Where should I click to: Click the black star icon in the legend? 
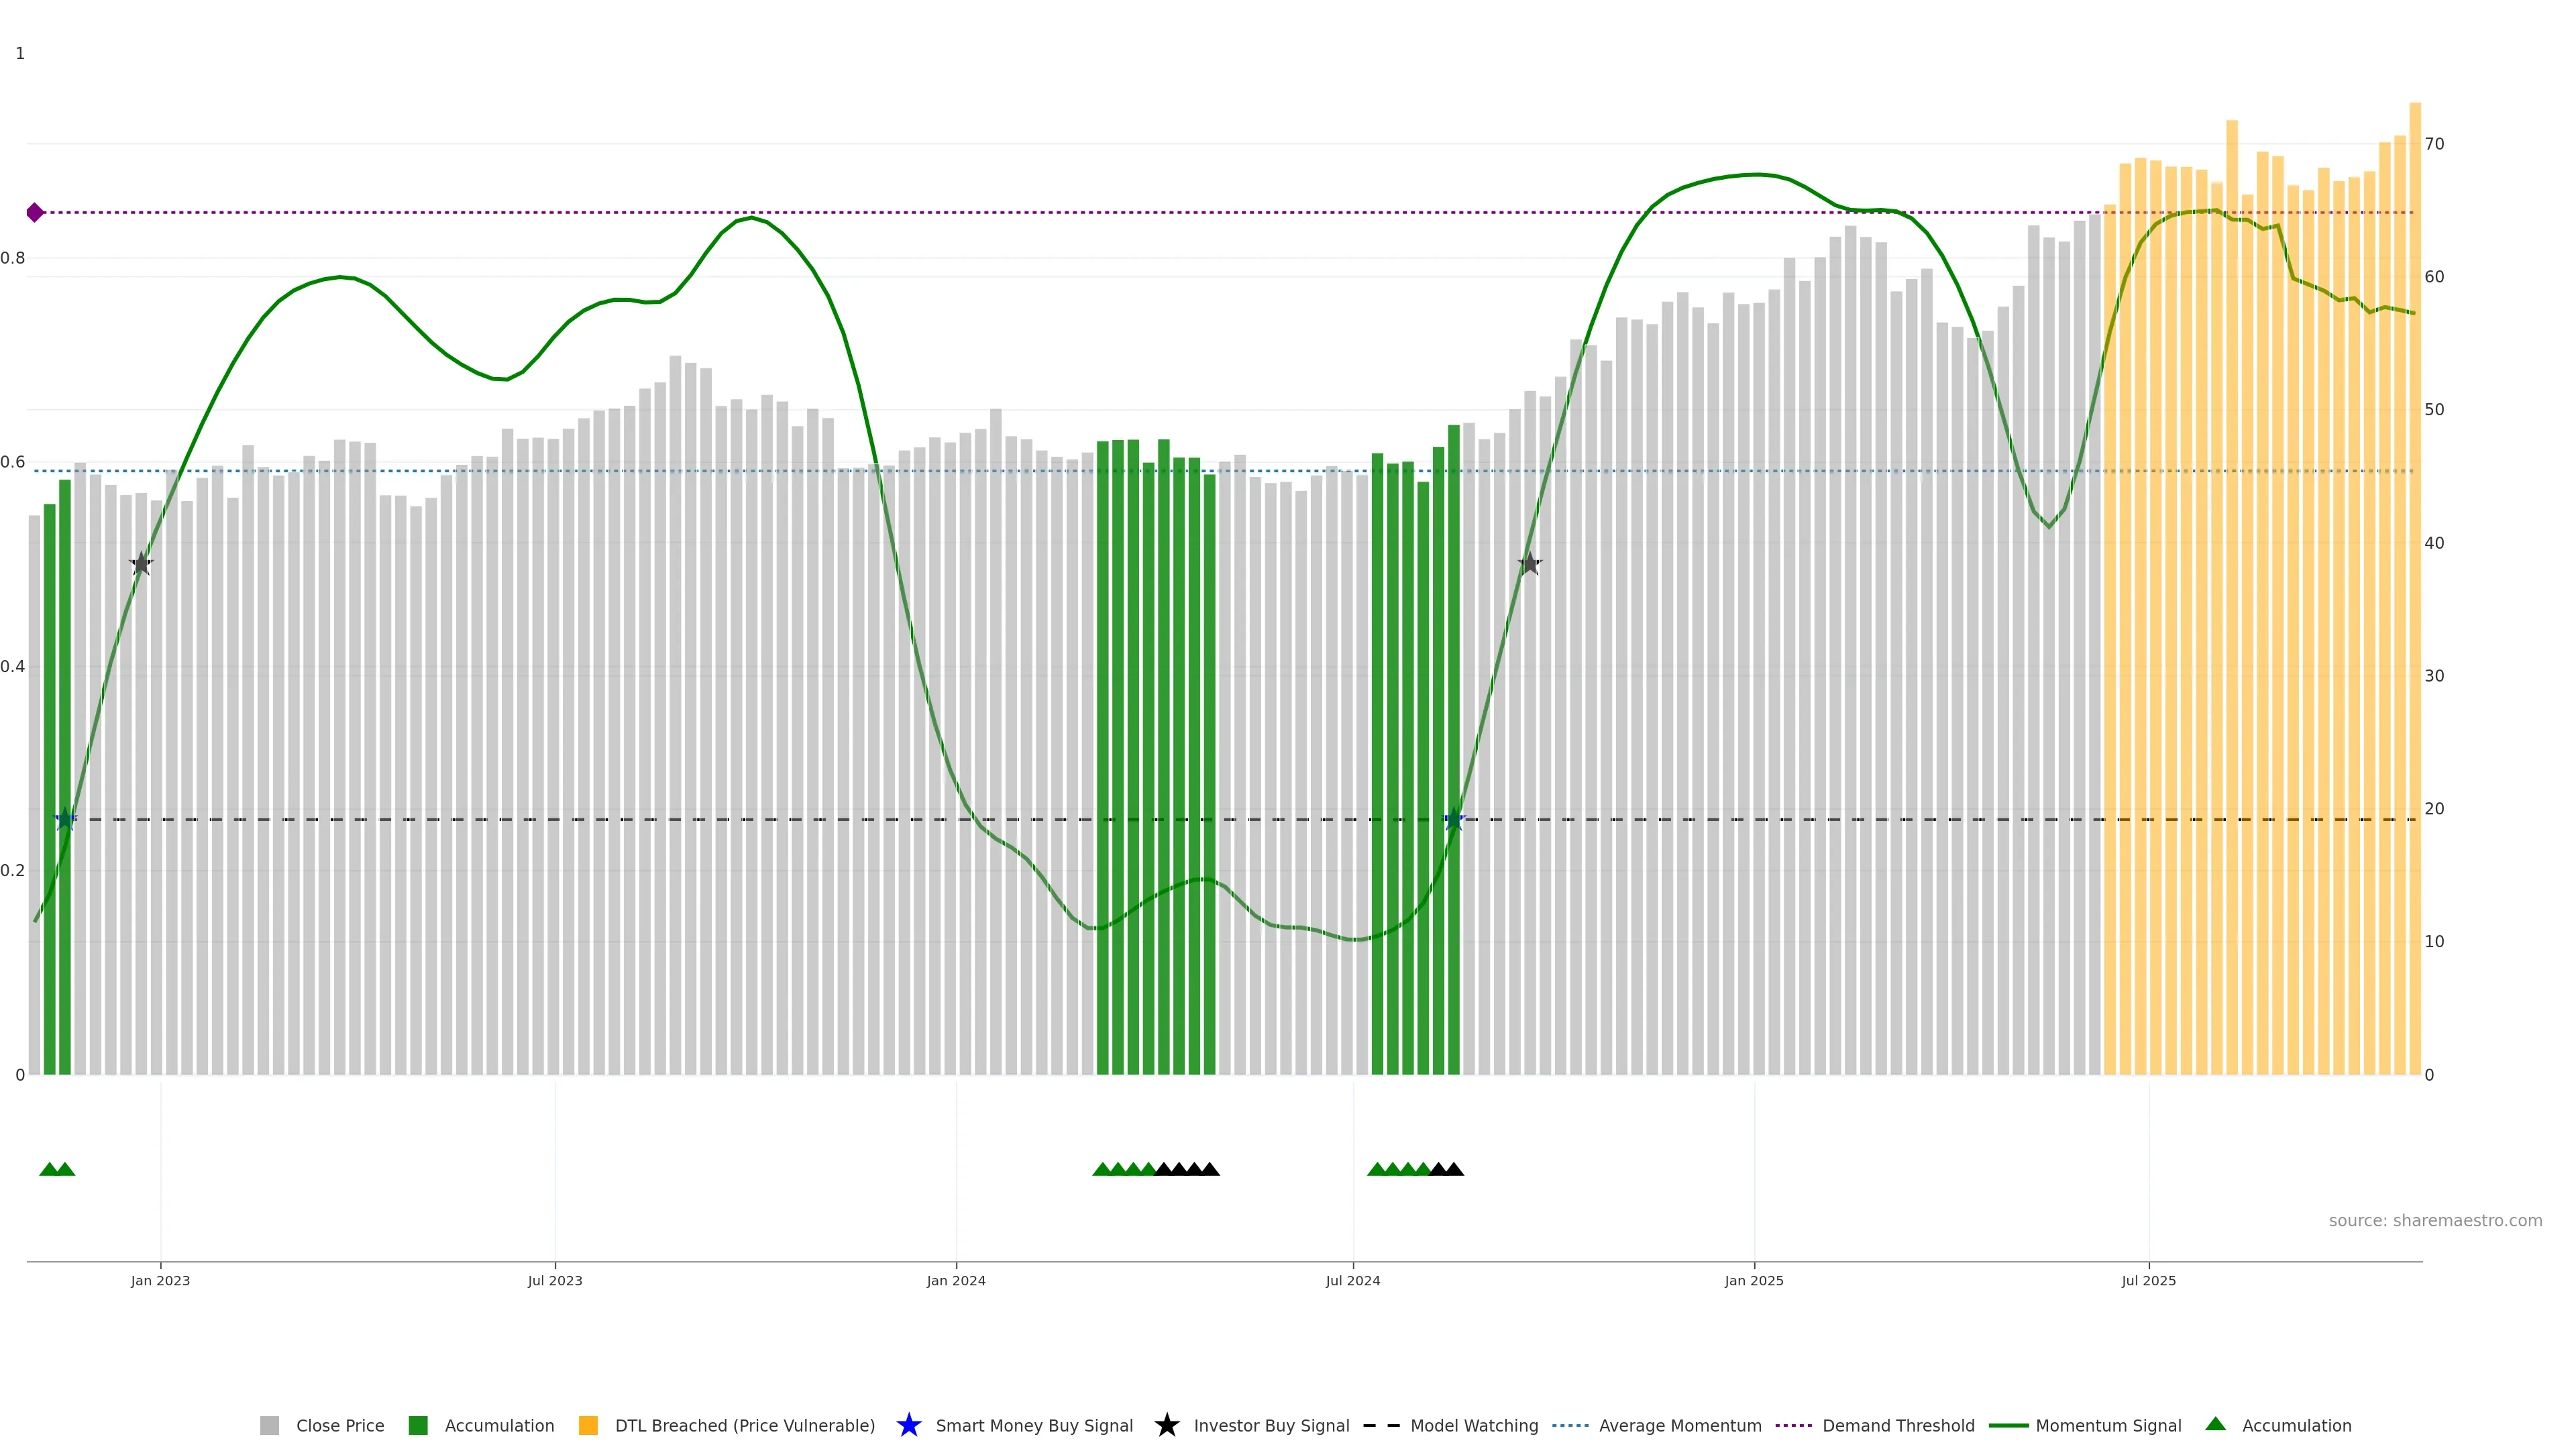(x=1166, y=1425)
